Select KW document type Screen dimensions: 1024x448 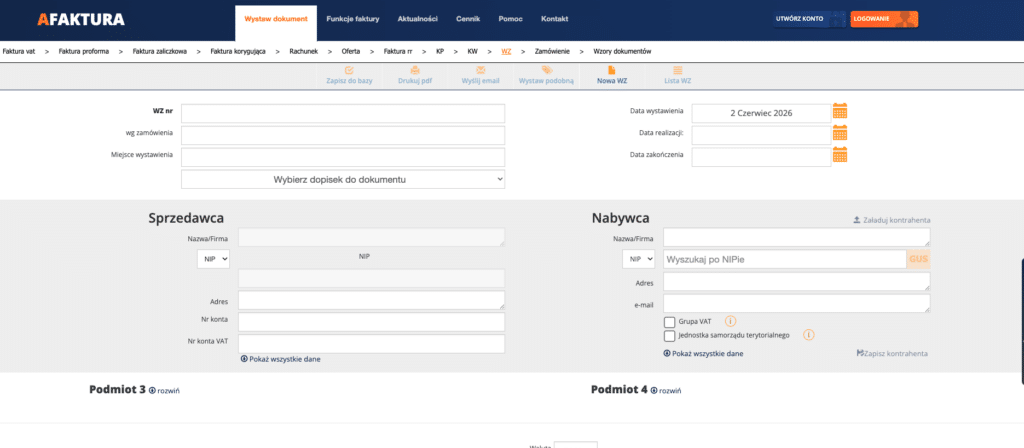click(x=472, y=51)
